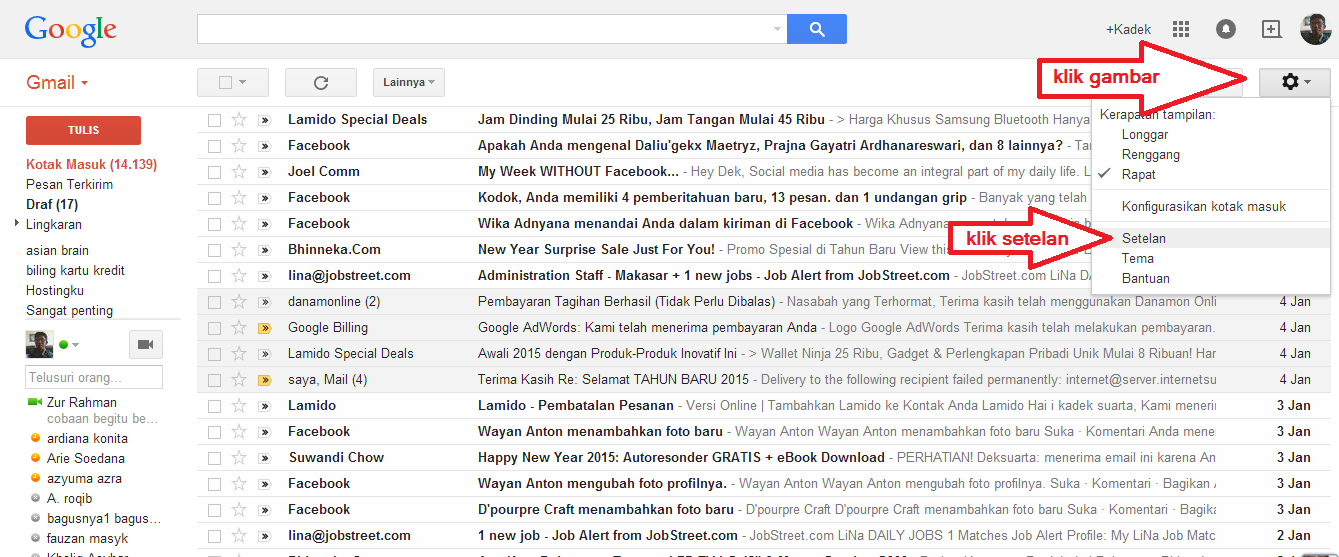Star the danamonline email
The height and width of the screenshot is (557, 1339).
click(239, 302)
